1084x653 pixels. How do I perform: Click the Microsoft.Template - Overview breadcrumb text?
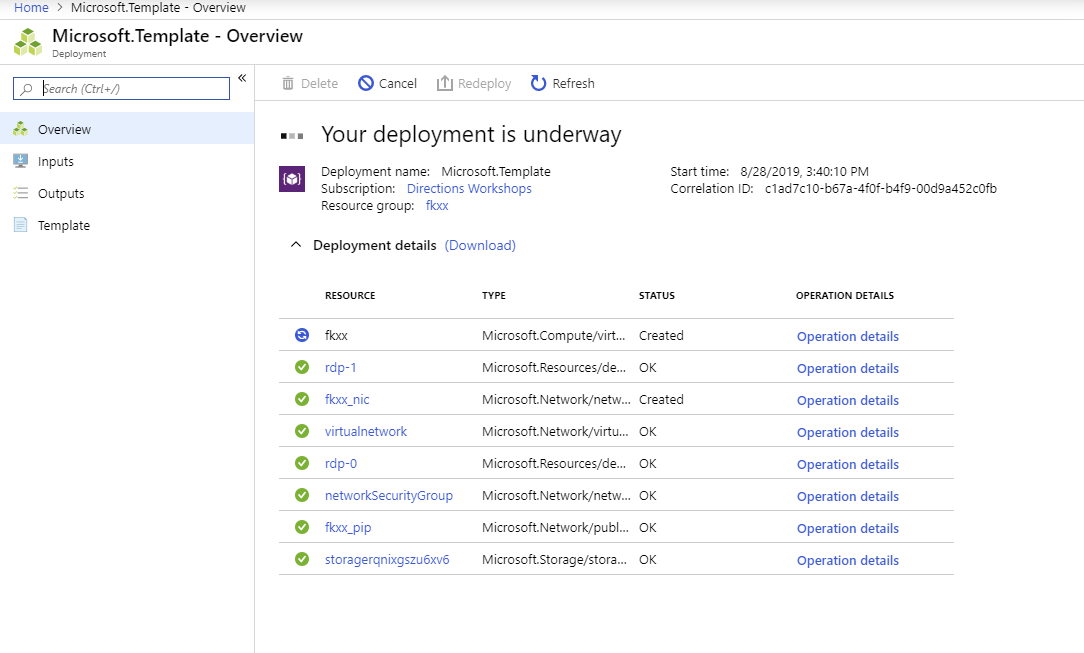point(158,8)
